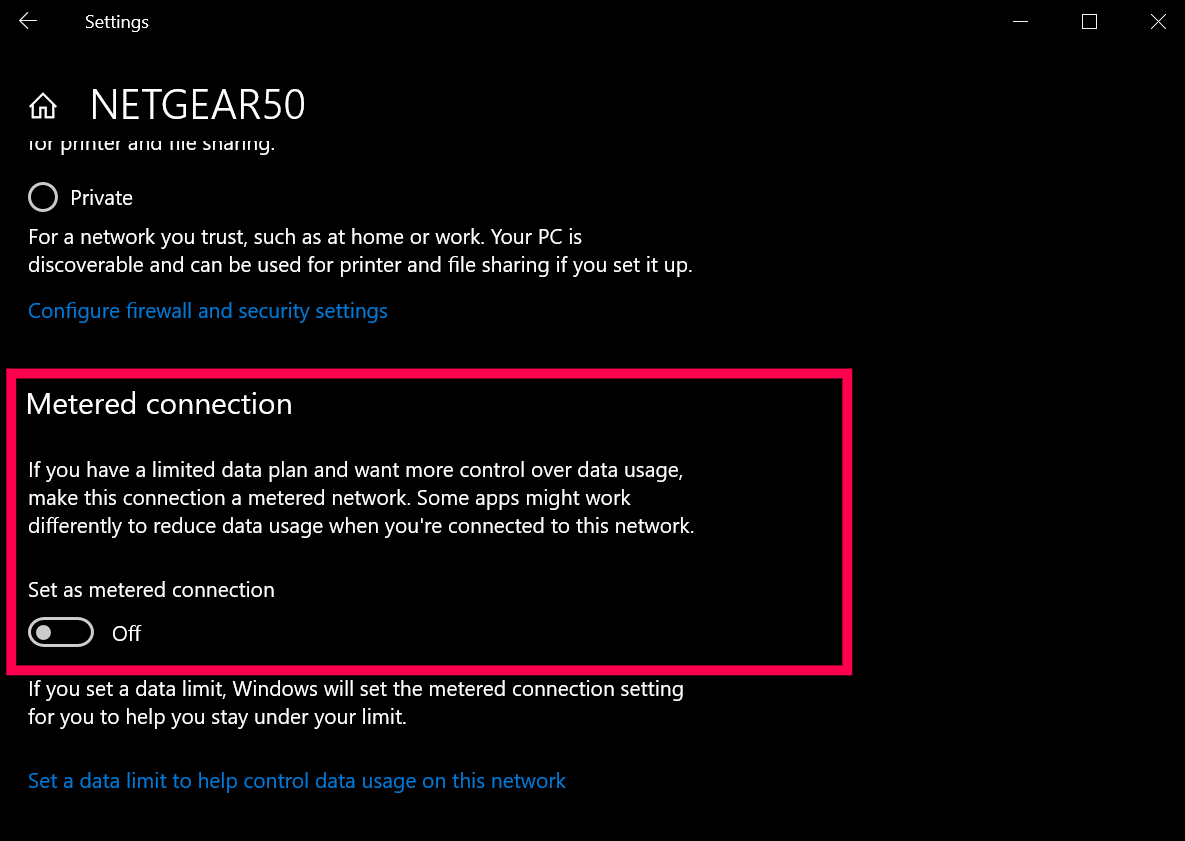Open the Set a data limit link
Image resolution: width=1185 pixels, height=841 pixels.
coord(297,781)
